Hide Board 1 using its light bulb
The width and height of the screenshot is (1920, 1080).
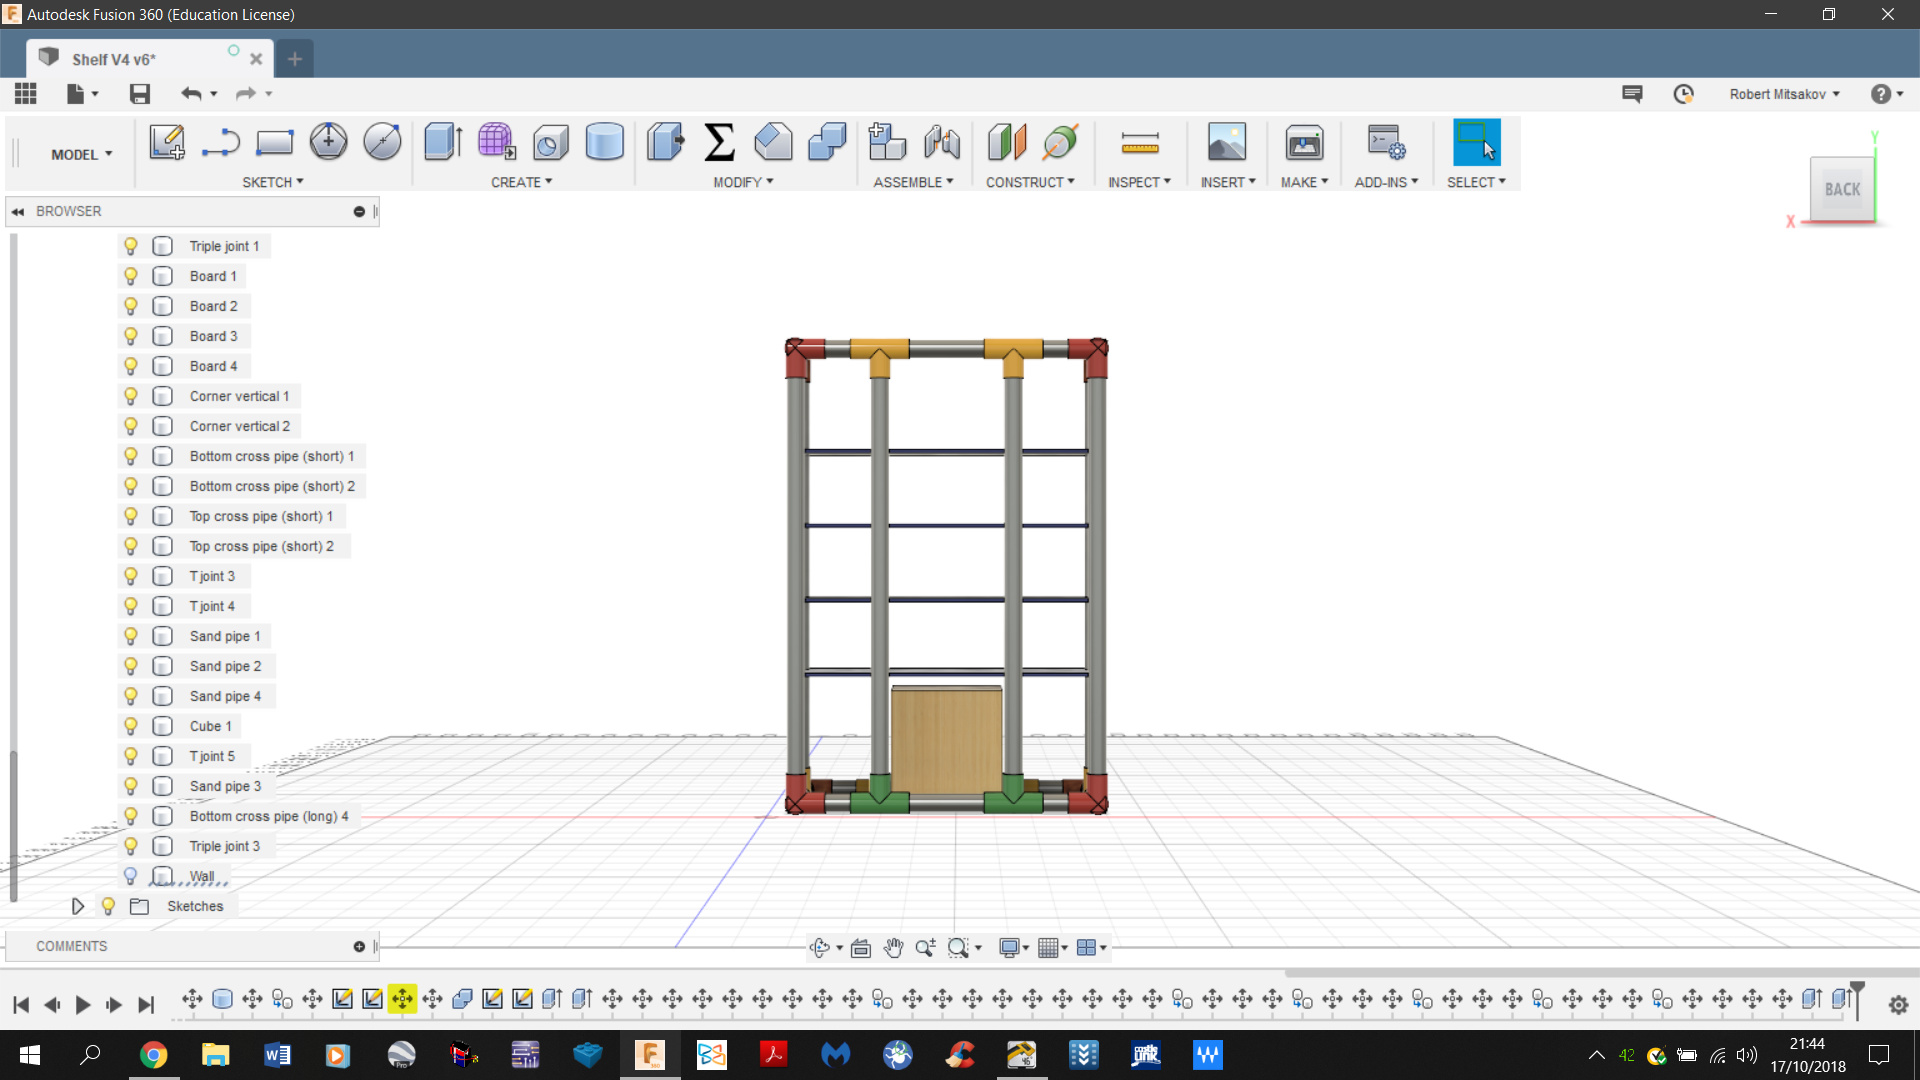(130, 276)
